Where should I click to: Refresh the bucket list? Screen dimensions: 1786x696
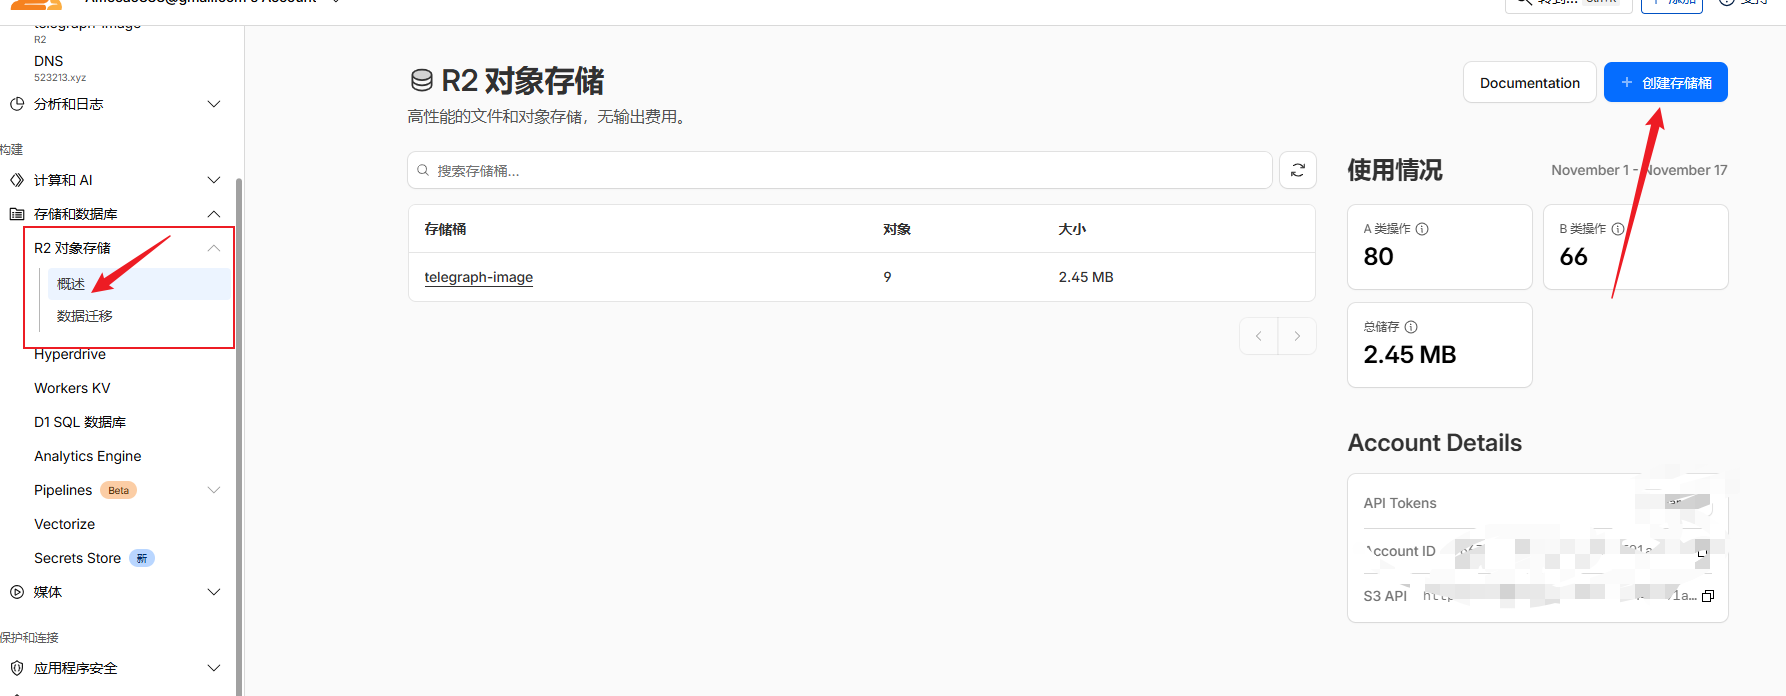[1297, 170]
